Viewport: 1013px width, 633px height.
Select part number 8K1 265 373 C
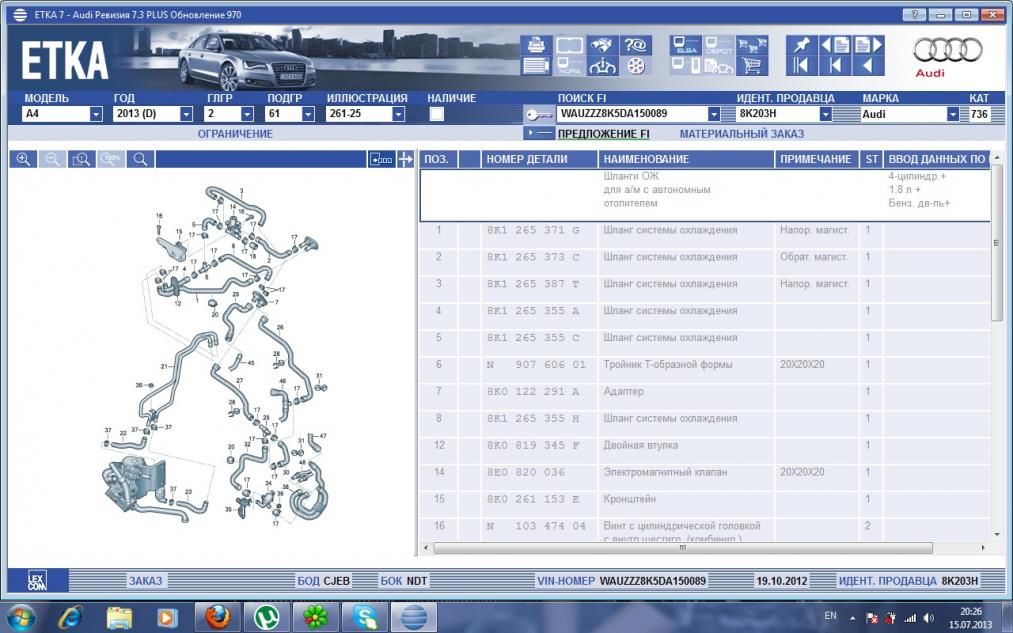533,257
